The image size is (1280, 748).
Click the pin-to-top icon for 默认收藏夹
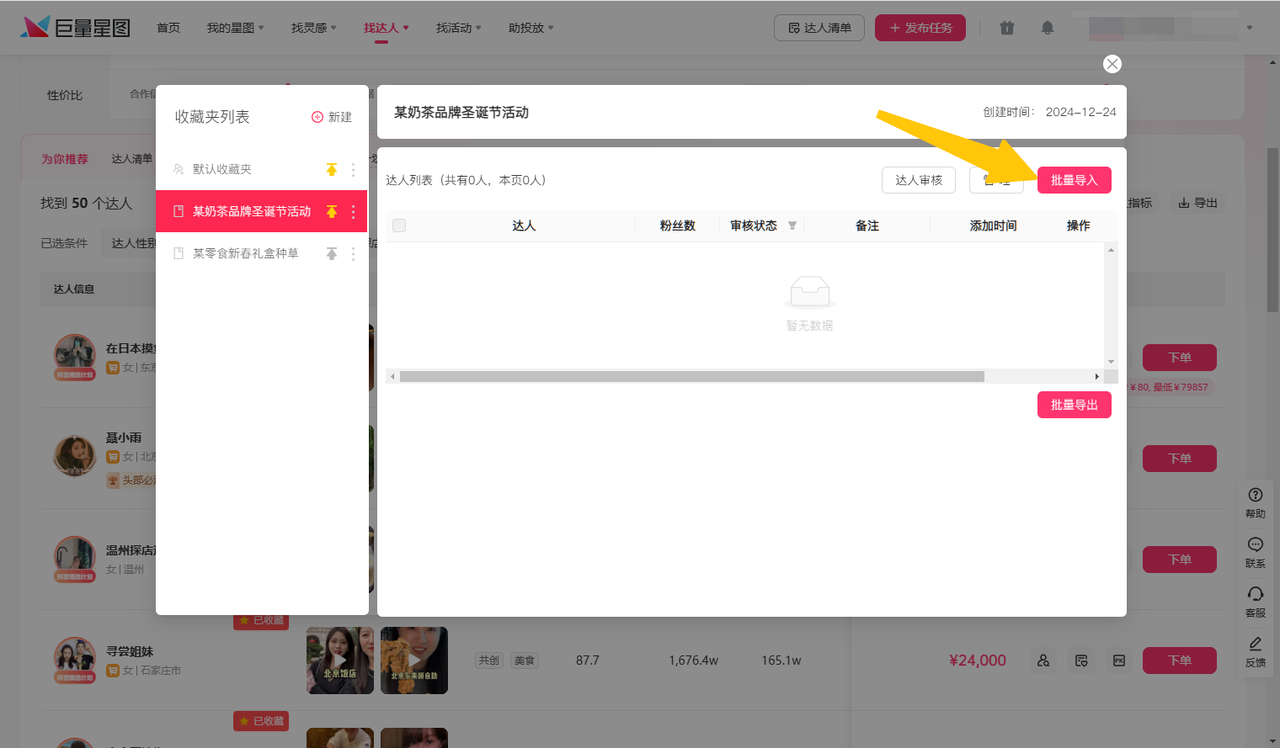pyautogui.click(x=332, y=170)
